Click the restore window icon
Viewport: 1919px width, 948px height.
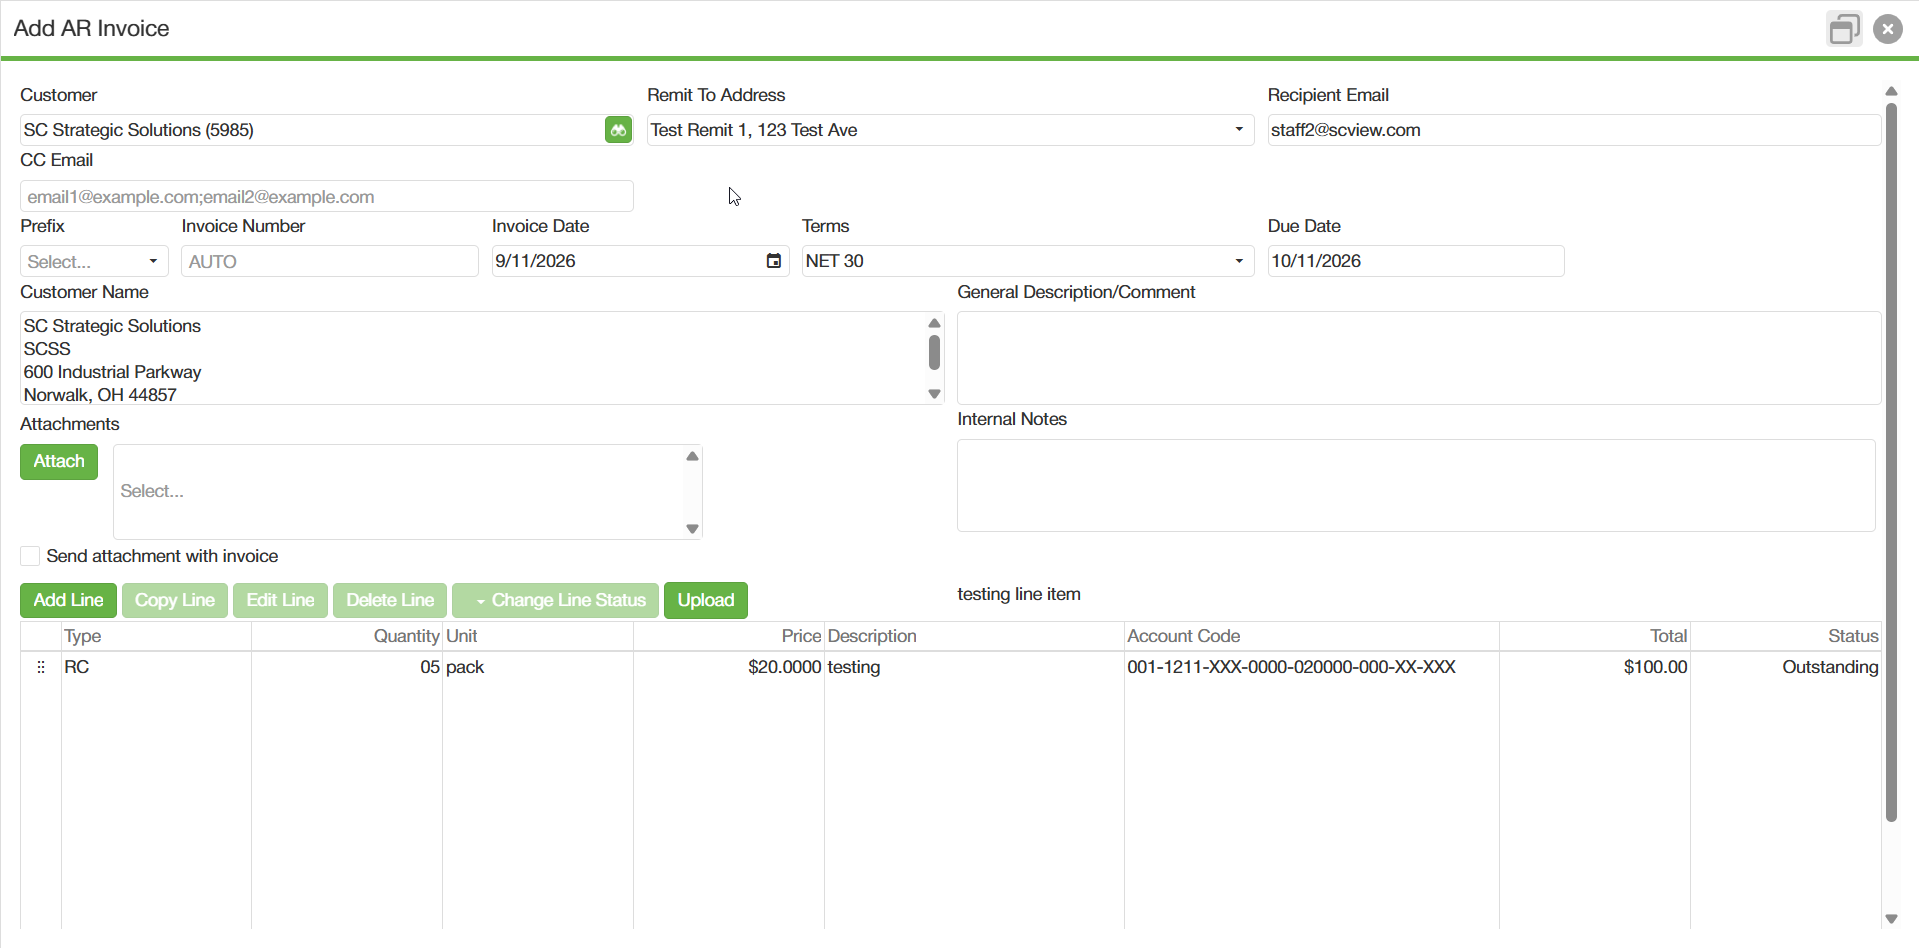click(x=1844, y=29)
